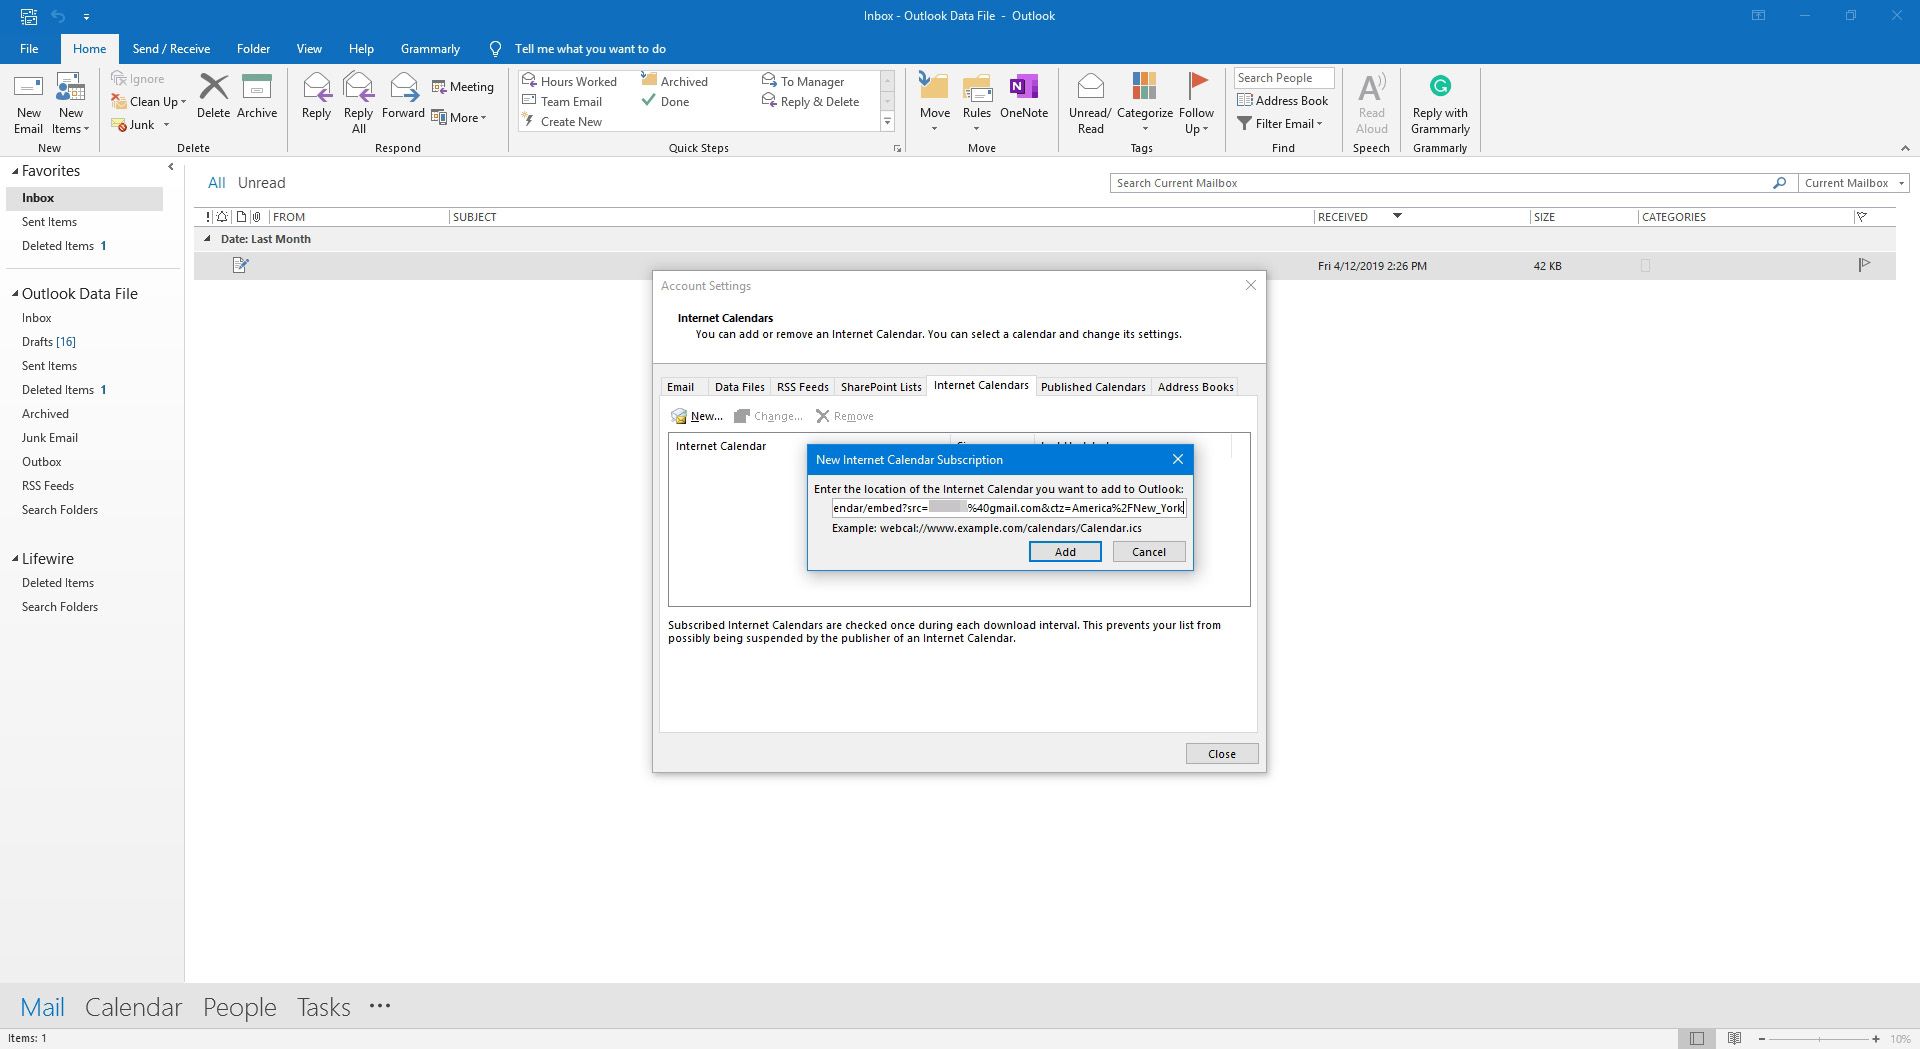The image size is (1920, 1049).
Task: Click the Meeting respond icon
Action: click(x=438, y=87)
